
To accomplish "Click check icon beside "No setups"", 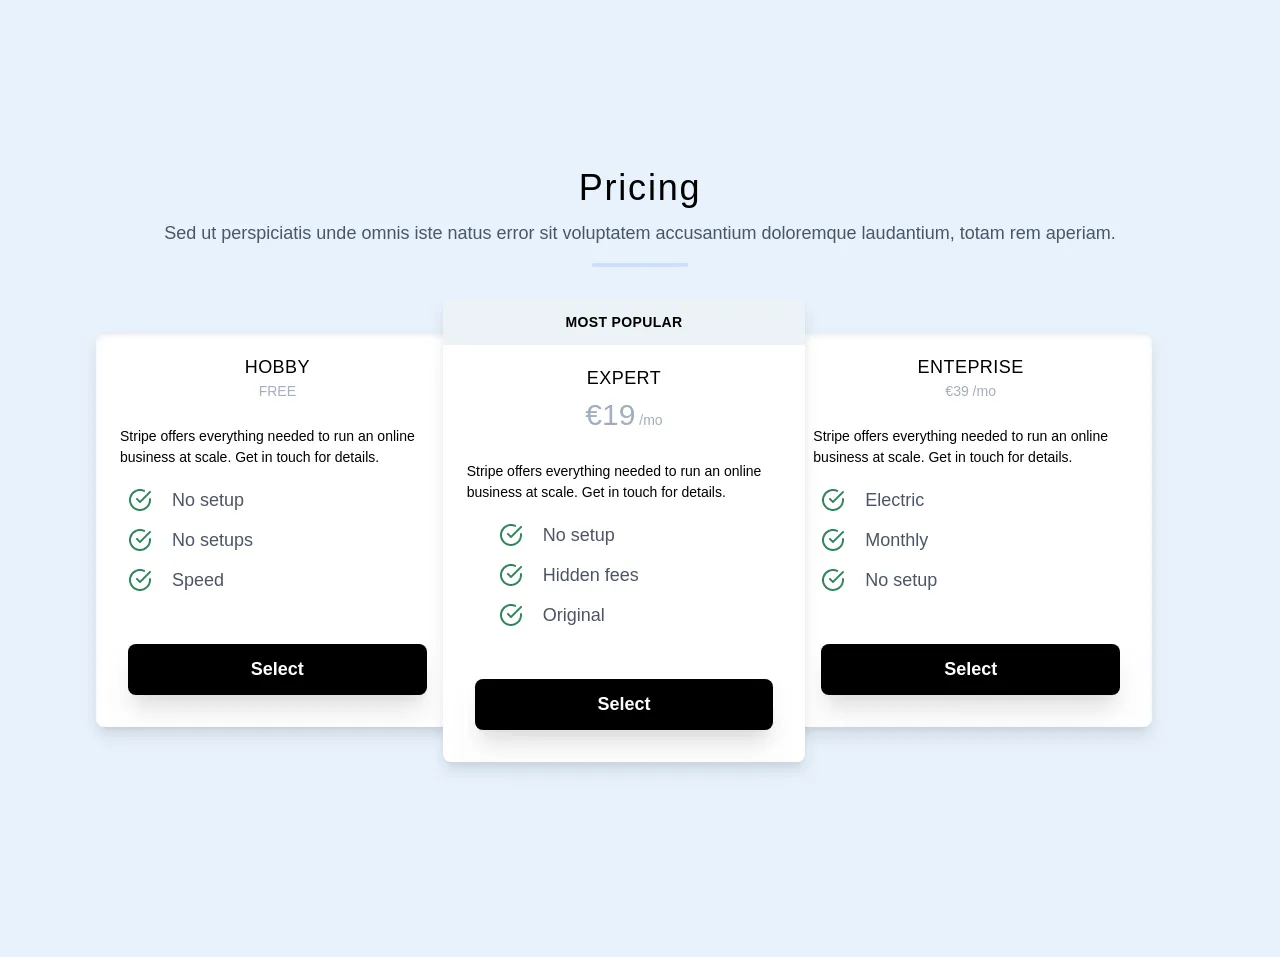I will click(x=140, y=540).
